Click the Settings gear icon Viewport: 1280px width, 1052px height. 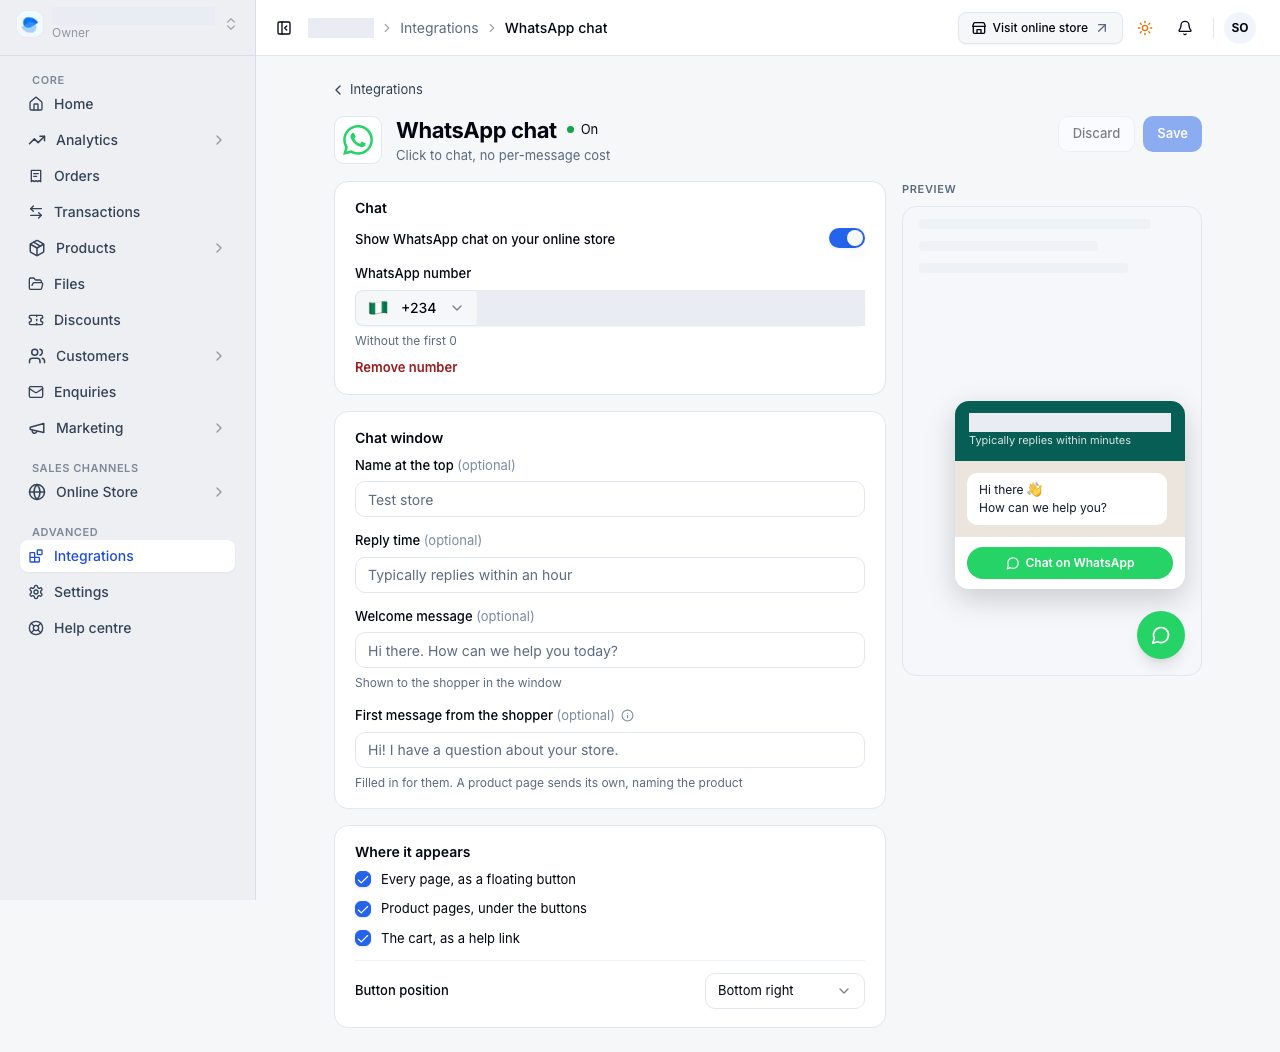pos(36,592)
